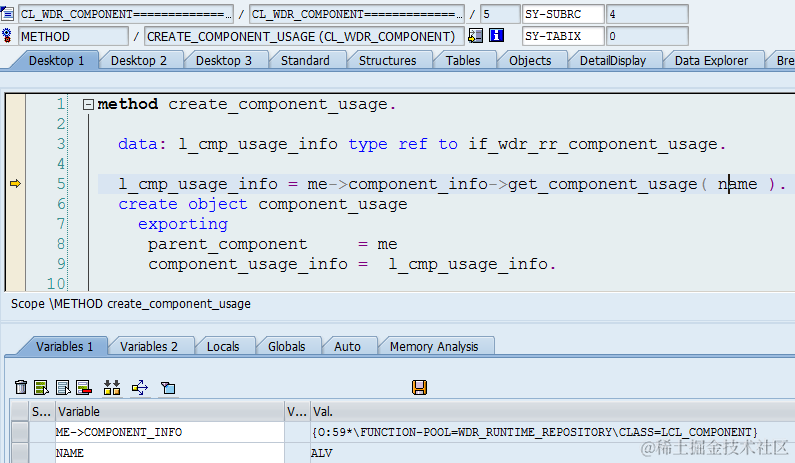The width and height of the screenshot is (795, 463).
Task: Click the Val. column header
Action: (552, 411)
